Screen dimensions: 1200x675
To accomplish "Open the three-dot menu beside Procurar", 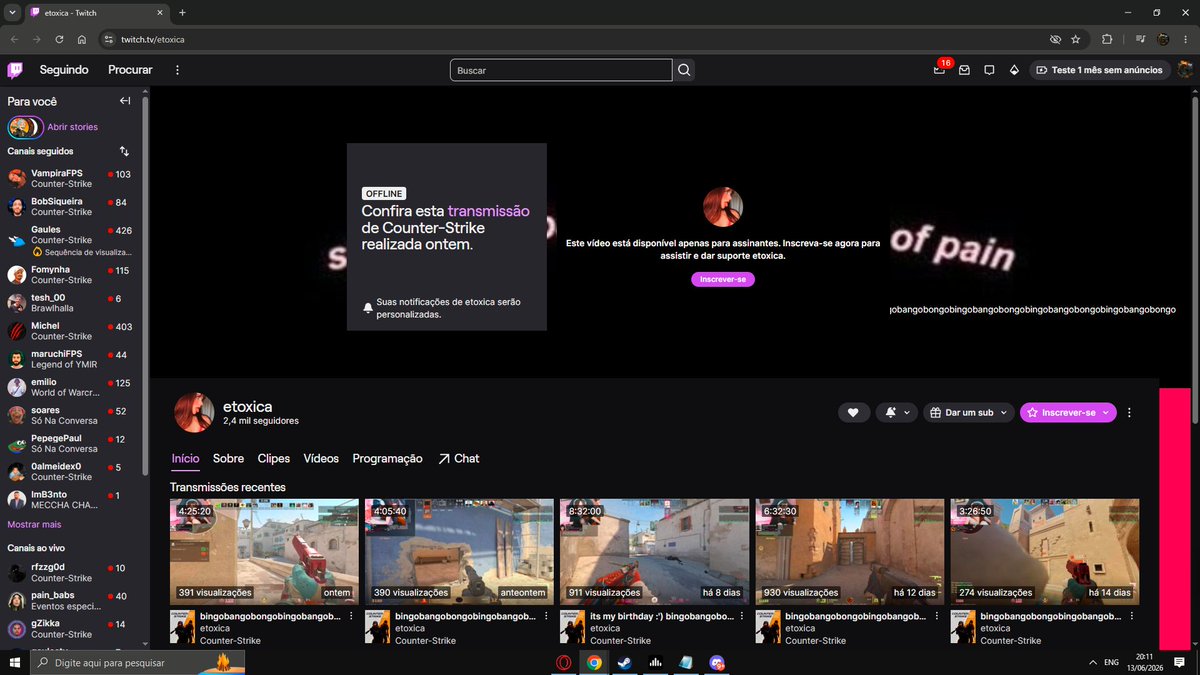I will tap(177, 70).
